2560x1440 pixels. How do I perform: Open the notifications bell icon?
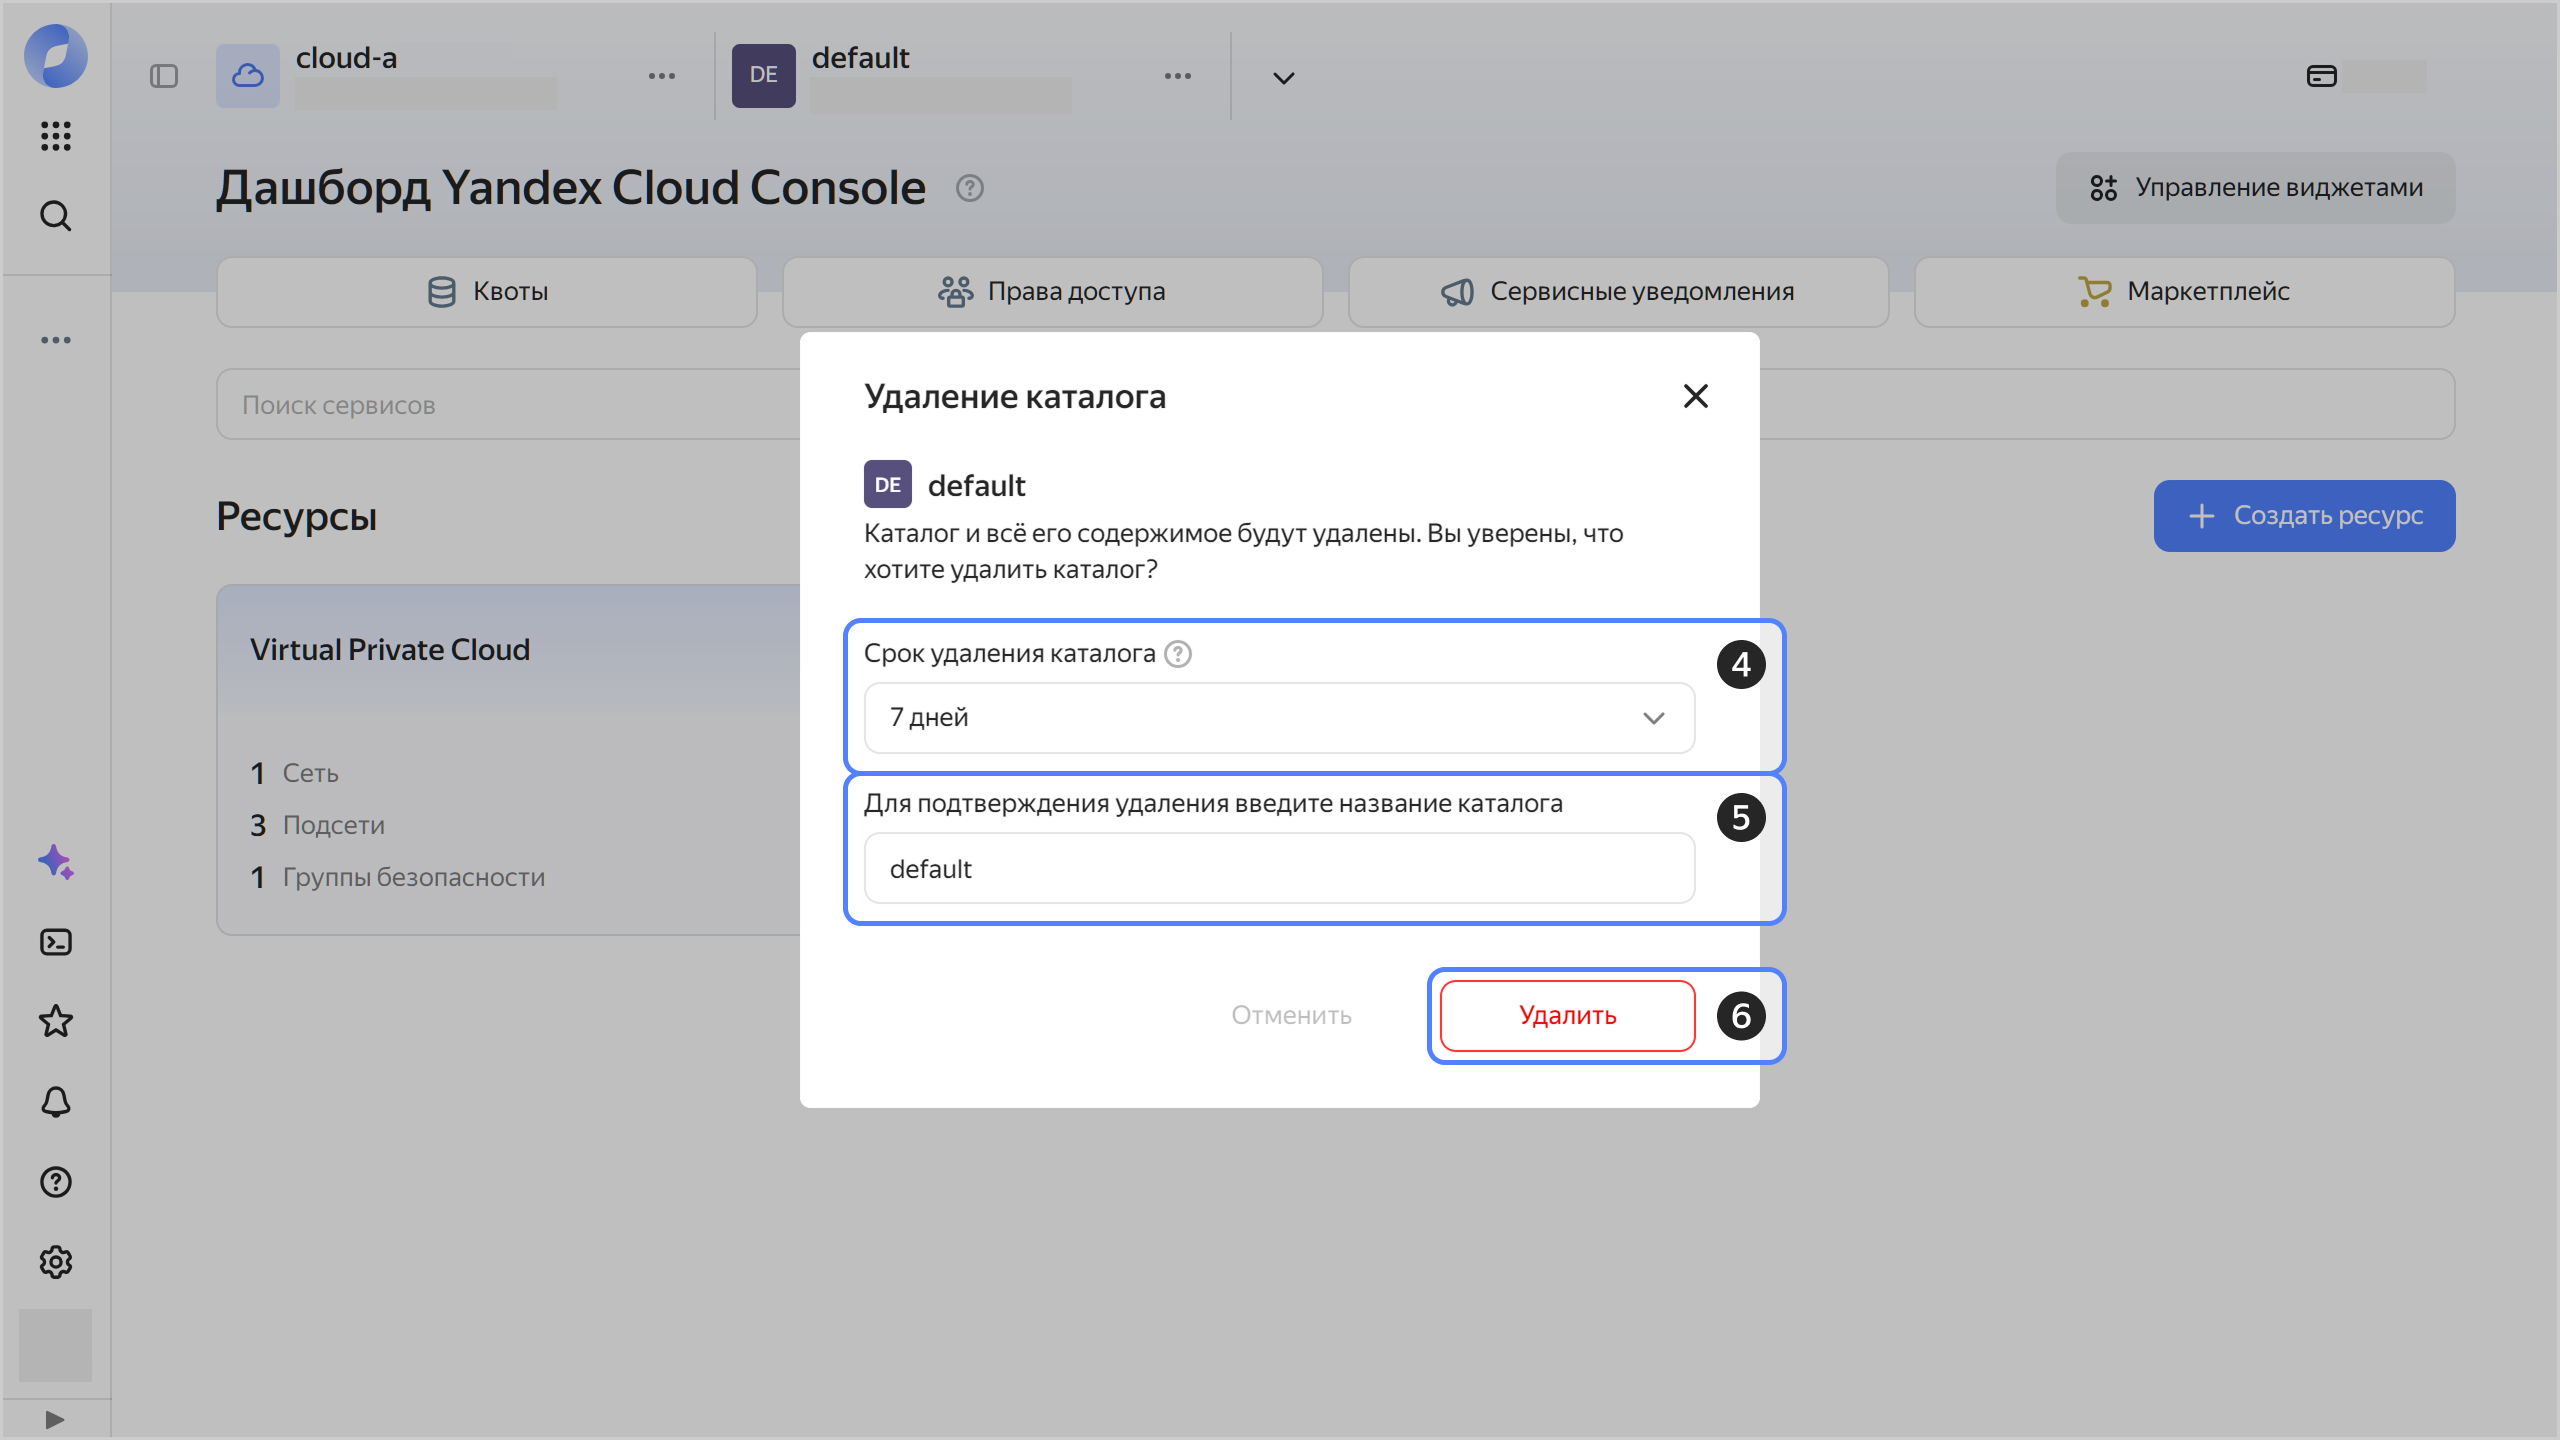56,1102
